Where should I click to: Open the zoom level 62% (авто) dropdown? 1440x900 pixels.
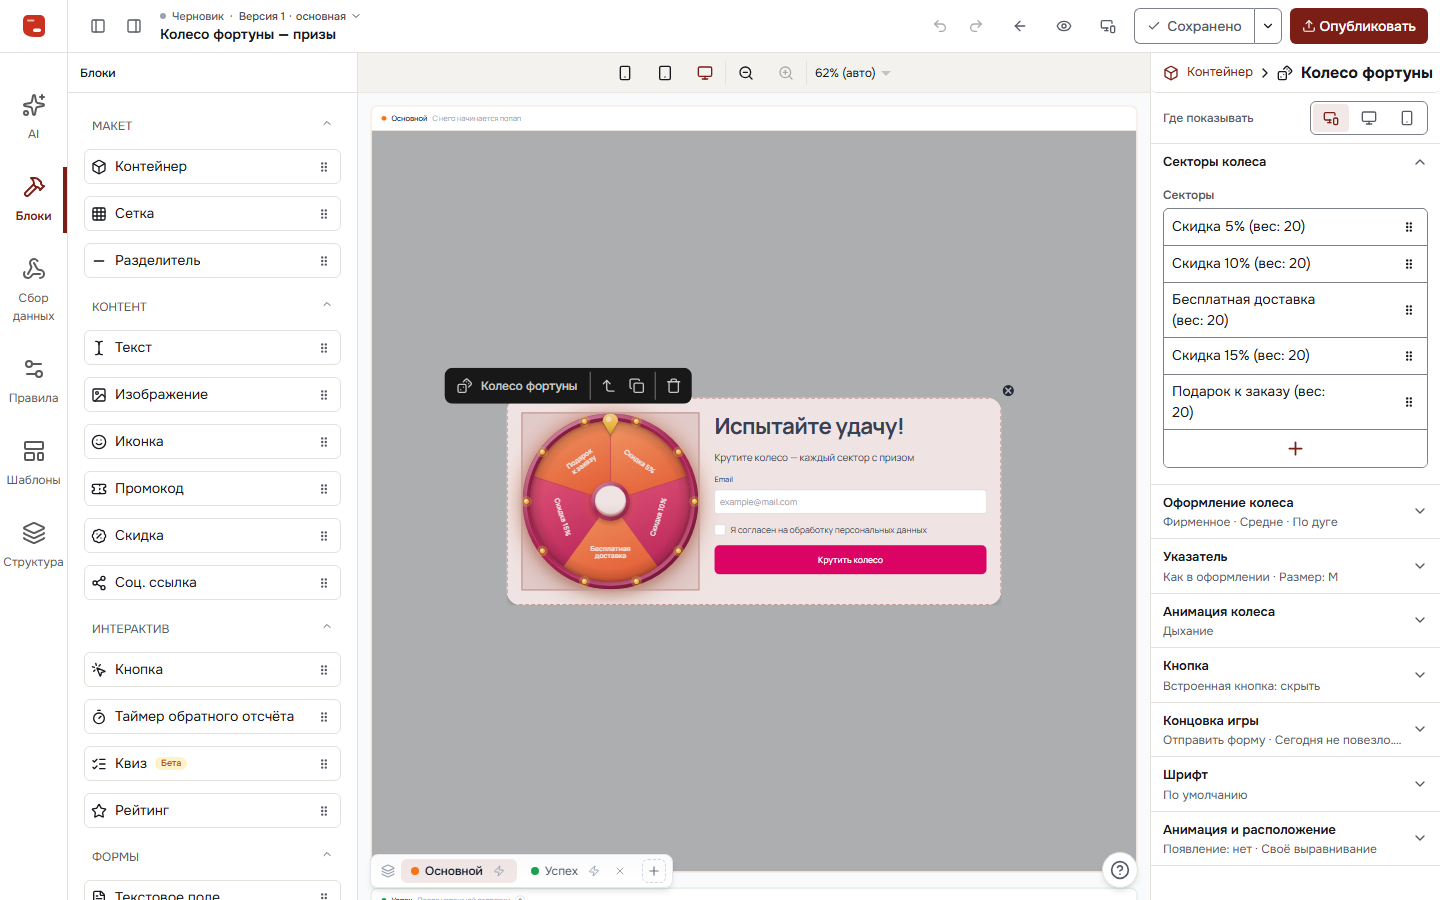(852, 73)
